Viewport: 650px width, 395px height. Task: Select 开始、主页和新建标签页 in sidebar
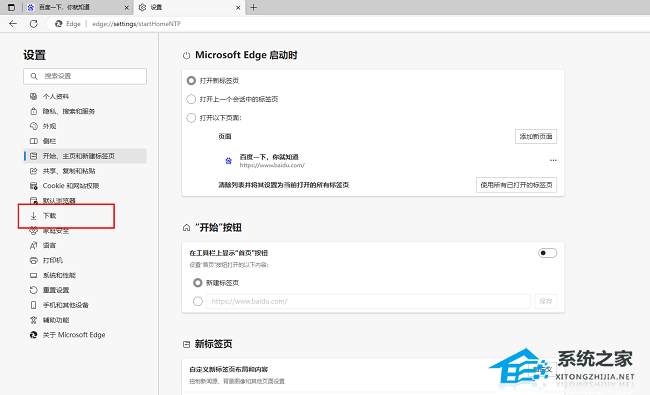(x=85, y=156)
